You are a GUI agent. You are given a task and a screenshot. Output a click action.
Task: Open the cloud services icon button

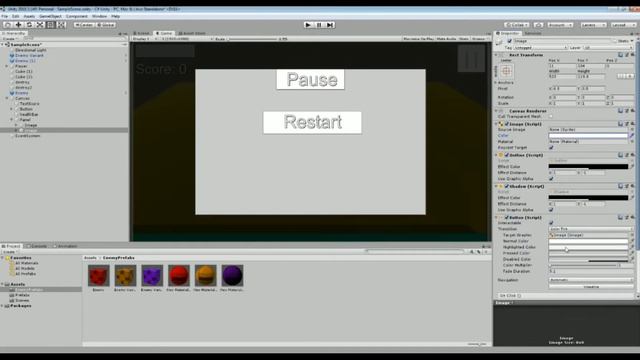coord(538,25)
